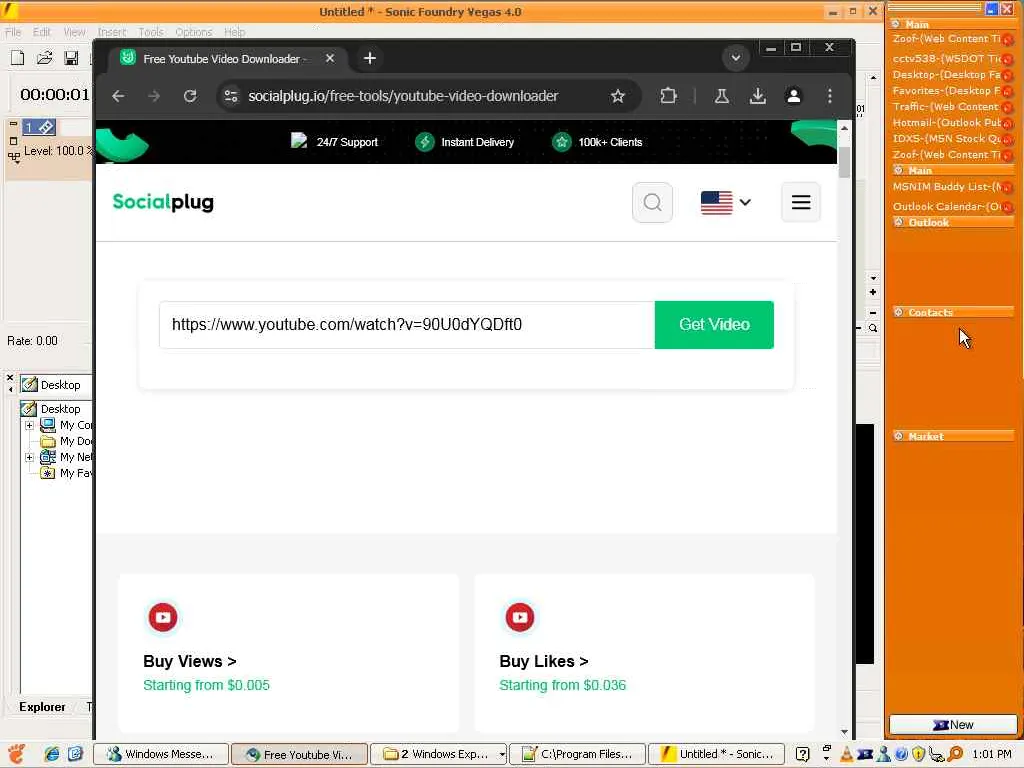
Task: Open the Vegas Options menu
Action: [x=193, y=32]
